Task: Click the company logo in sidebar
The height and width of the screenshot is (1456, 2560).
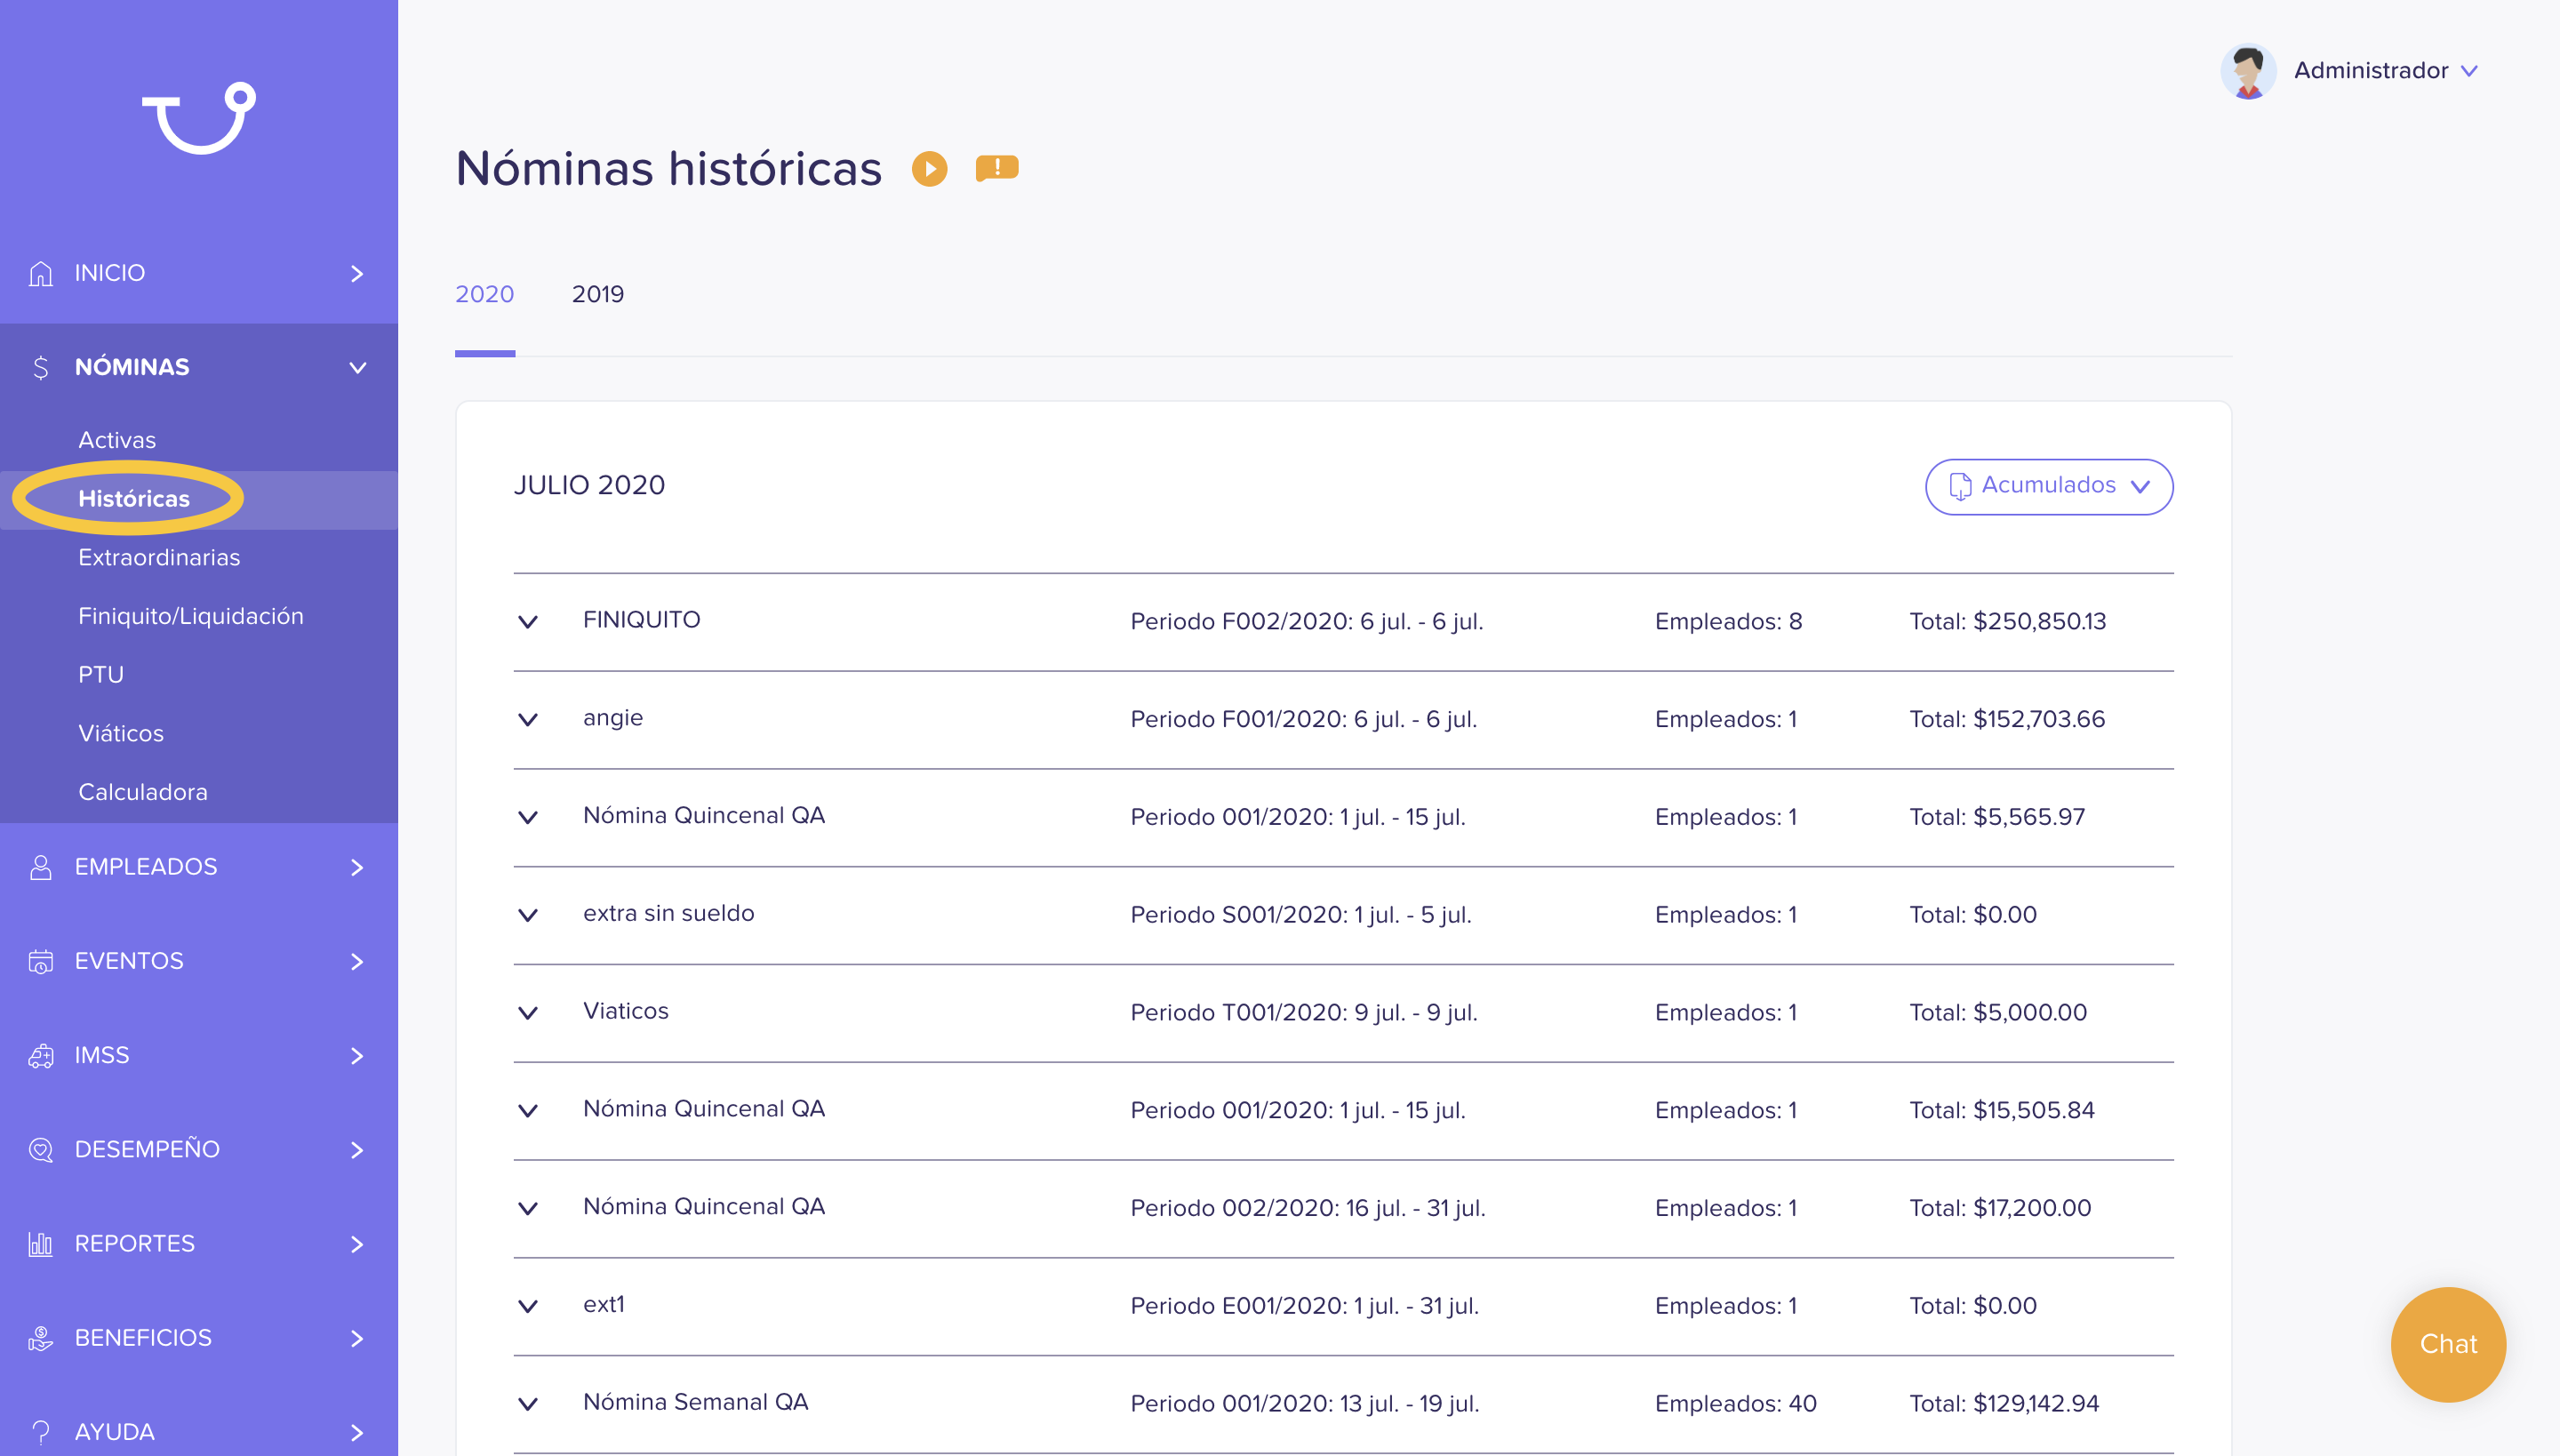Action: click(x=199, y=118)
